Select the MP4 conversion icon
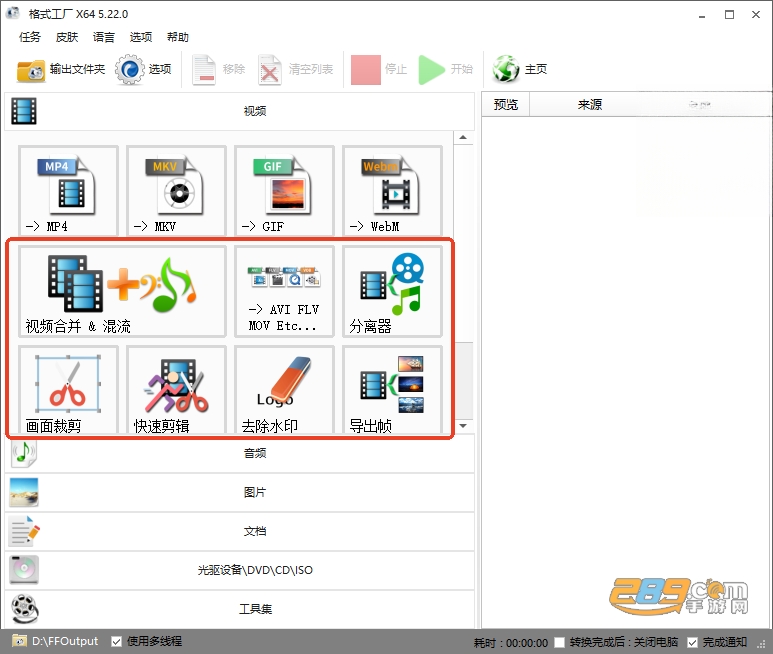 click(68, 191)
